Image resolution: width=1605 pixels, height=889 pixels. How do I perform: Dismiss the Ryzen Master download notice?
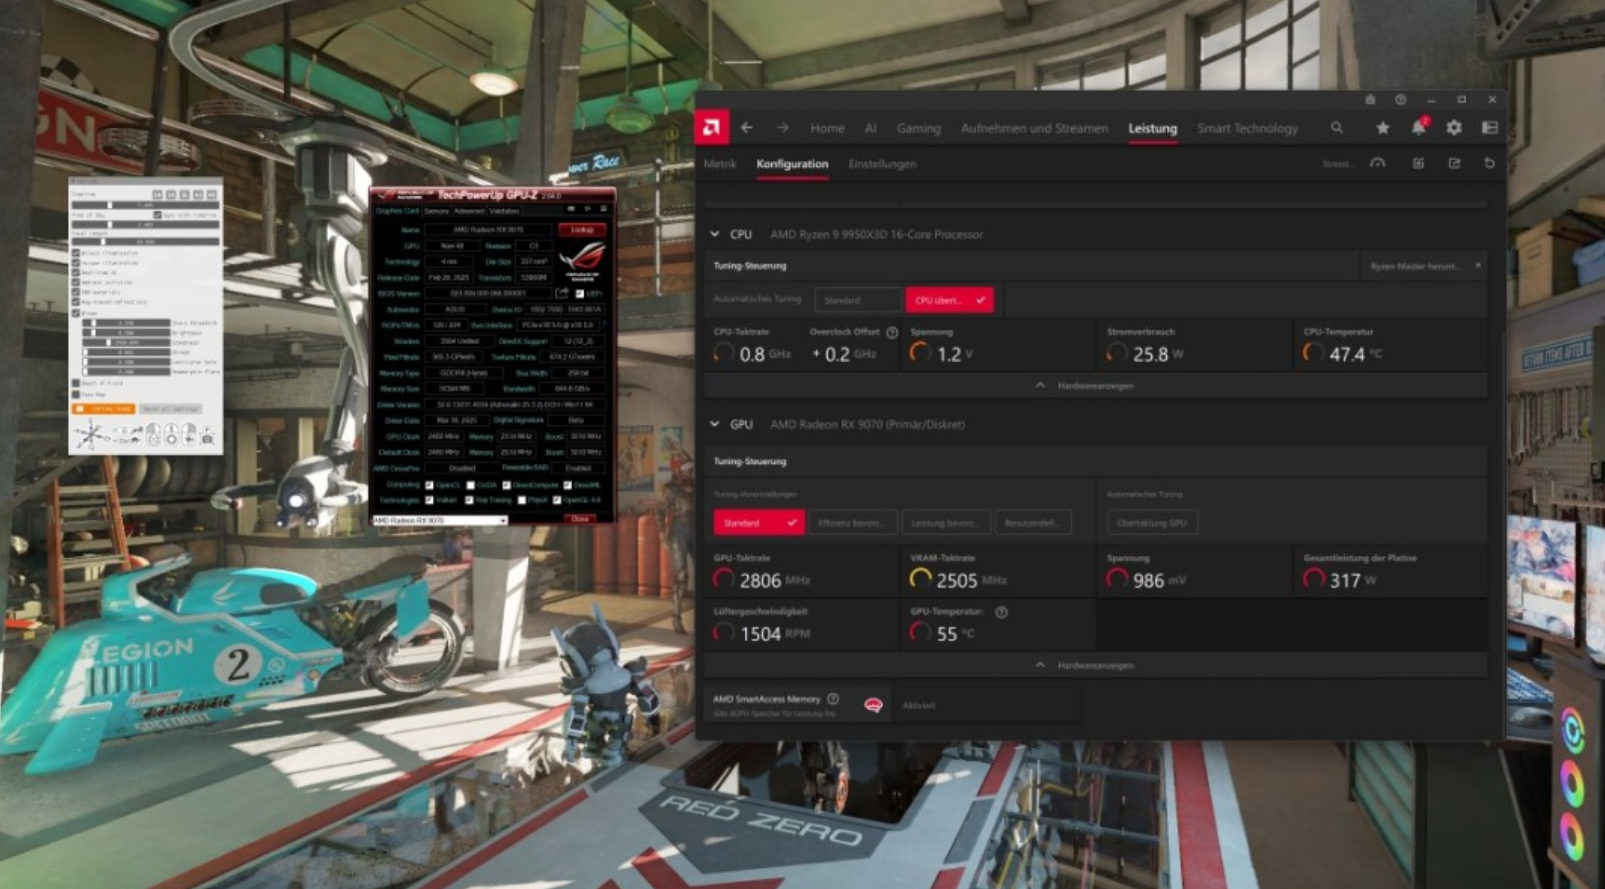(1478, 266)
